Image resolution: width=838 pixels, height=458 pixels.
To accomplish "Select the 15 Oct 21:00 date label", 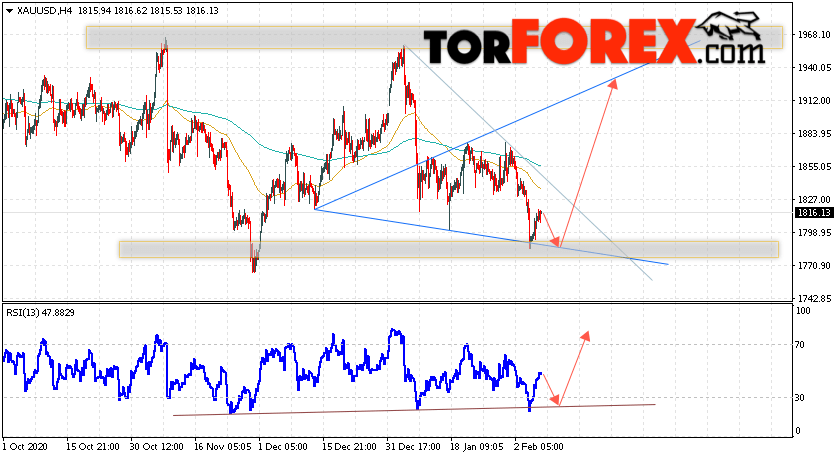I will click(92, 447).
